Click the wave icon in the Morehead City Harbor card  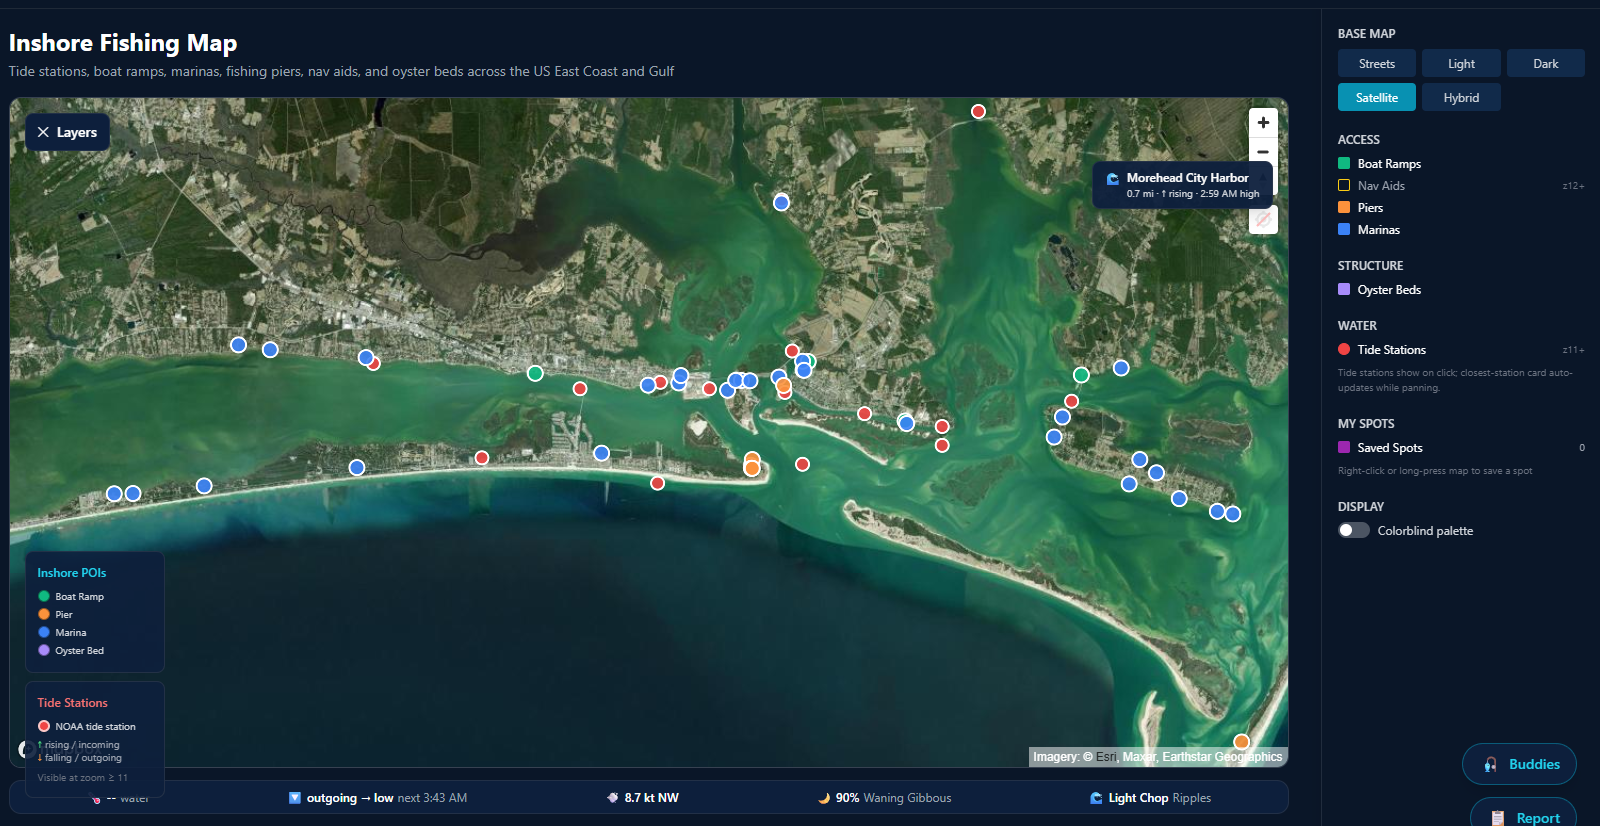tap(1112, 179)
